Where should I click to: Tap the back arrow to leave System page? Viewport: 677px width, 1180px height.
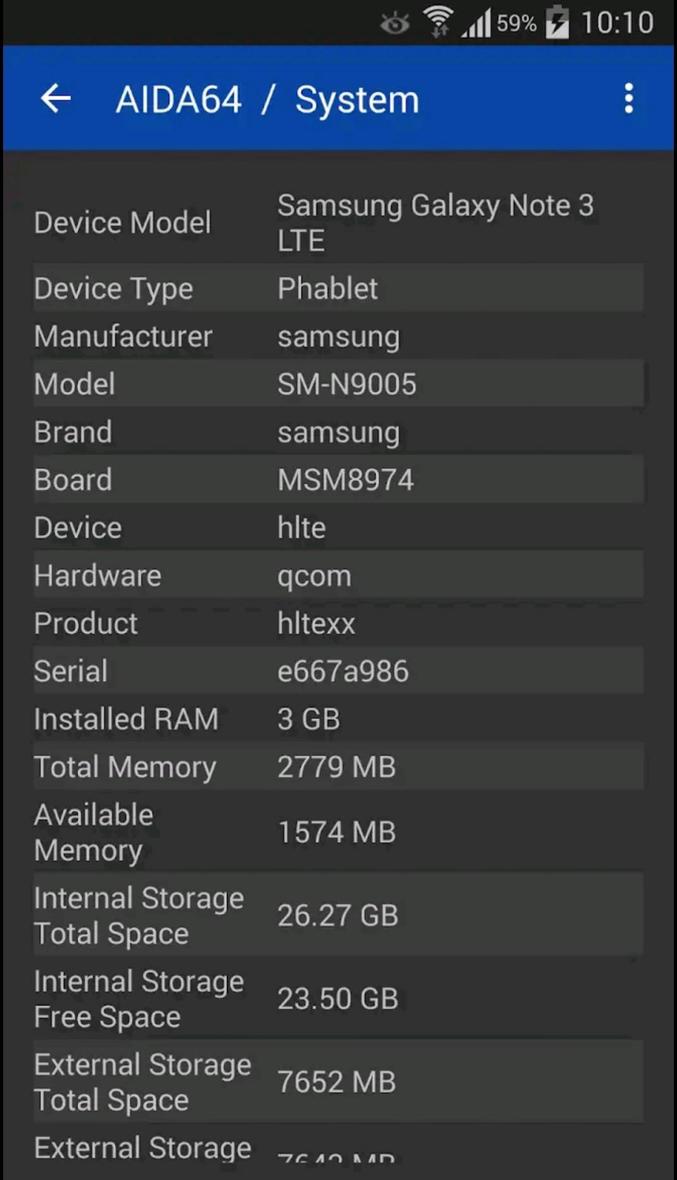tap(55, 98)
